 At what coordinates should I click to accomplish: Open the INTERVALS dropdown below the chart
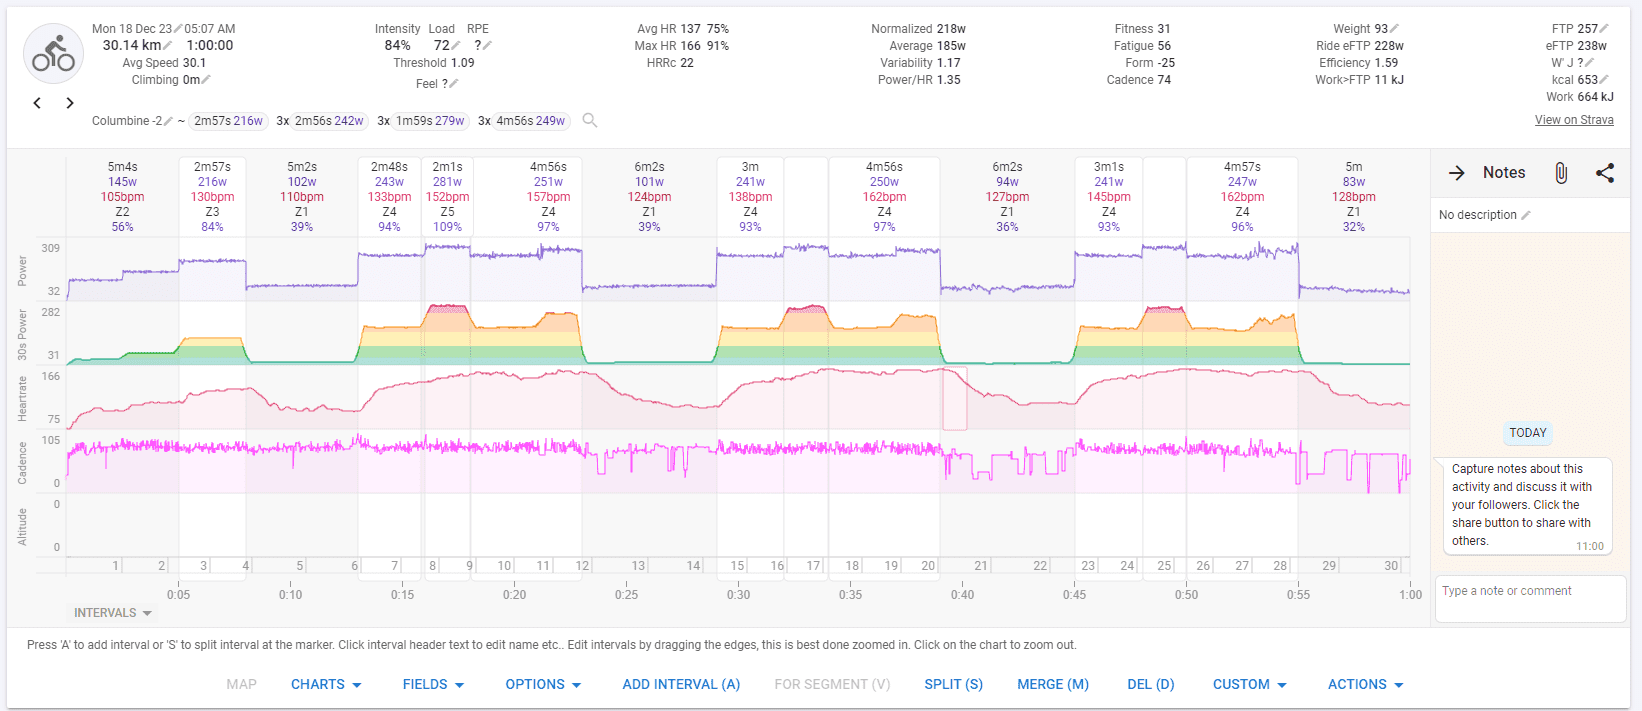[112, 613]
